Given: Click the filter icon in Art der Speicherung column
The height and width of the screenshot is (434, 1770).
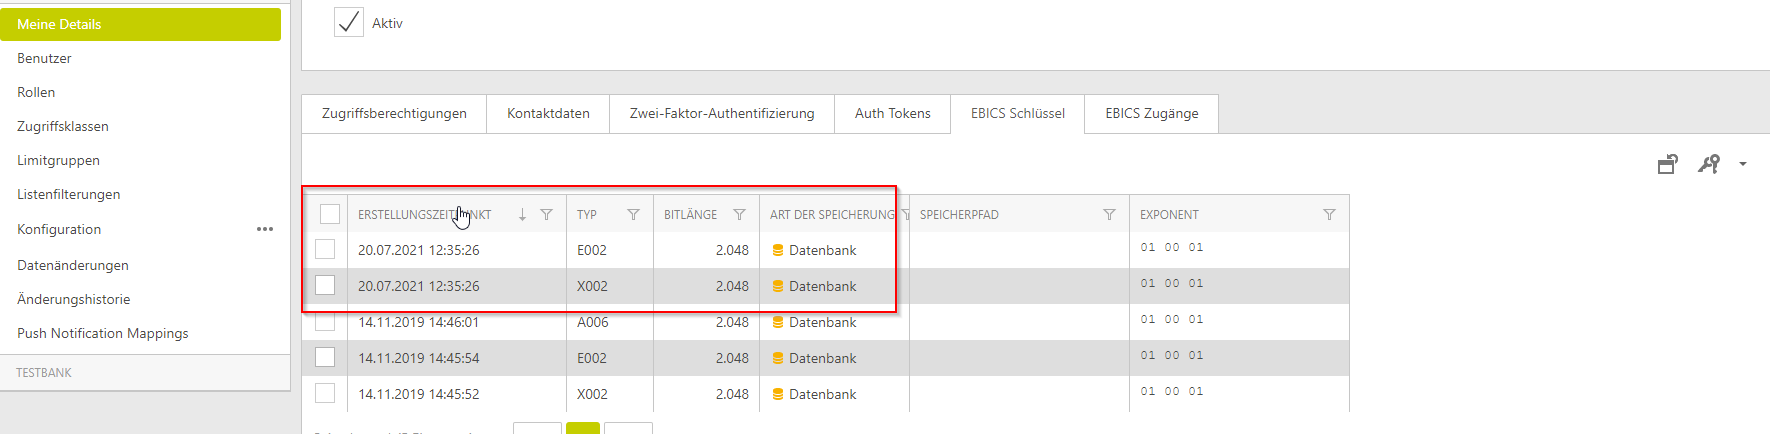Looking at the screenshot, I should tap(905, 215).
